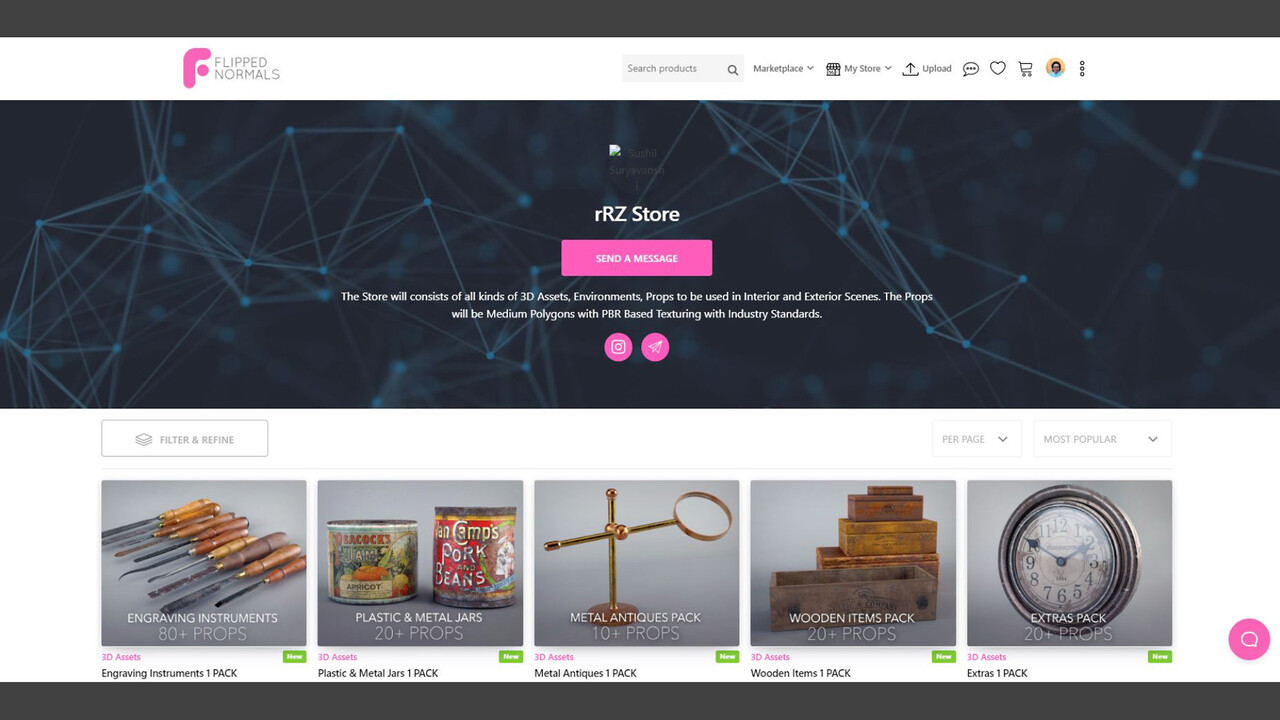Click the FlippedNormals logo
Screen dimensions: 1280x720
point(231,68)
